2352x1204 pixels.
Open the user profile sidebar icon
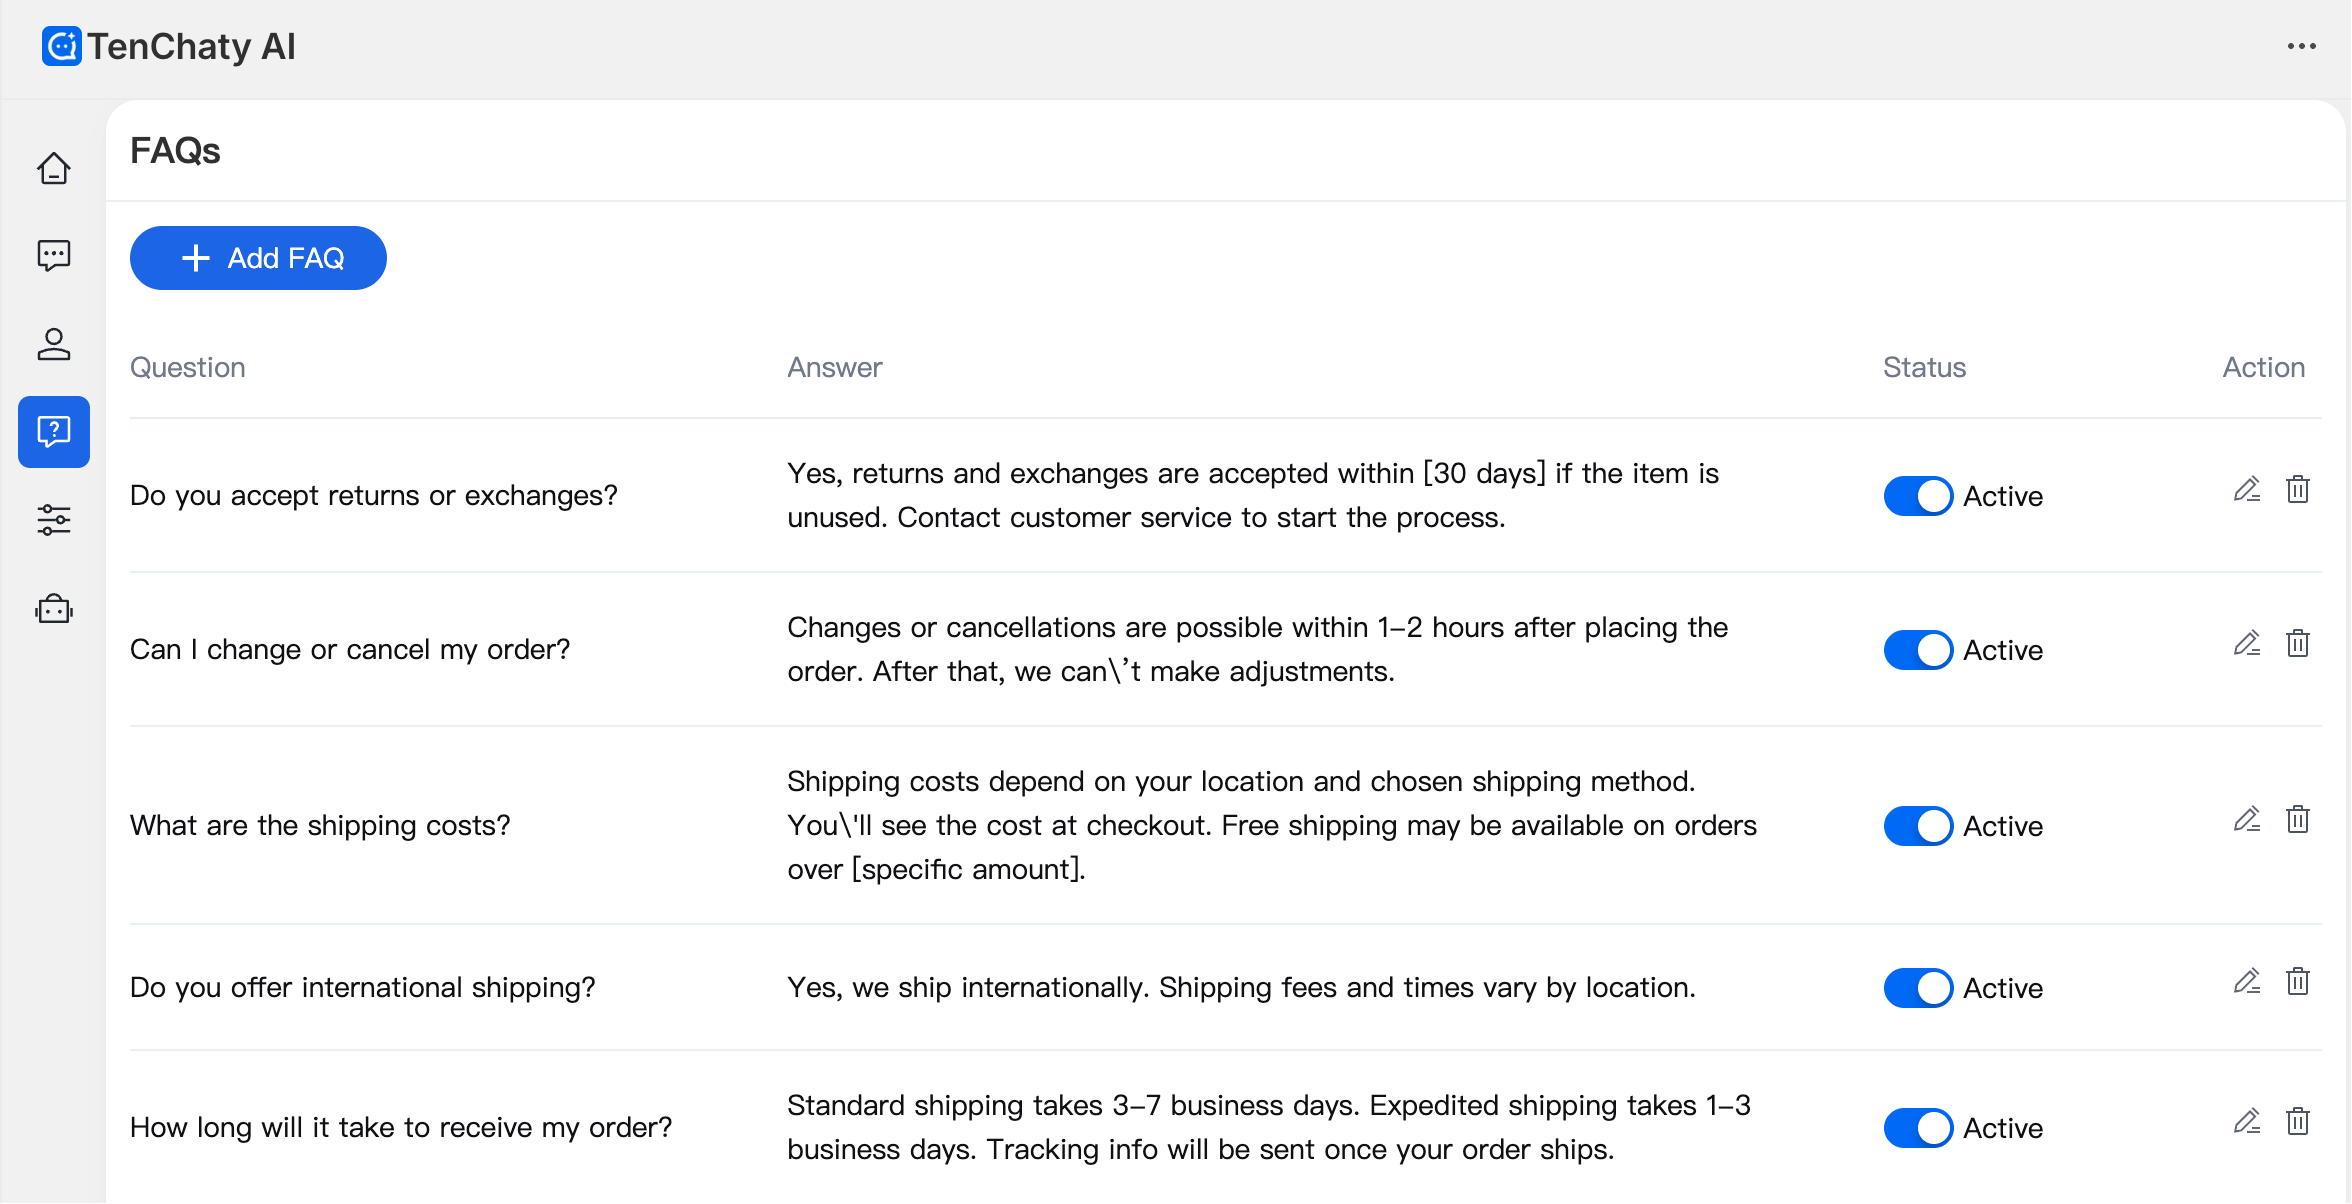click(x=54, y=344)
